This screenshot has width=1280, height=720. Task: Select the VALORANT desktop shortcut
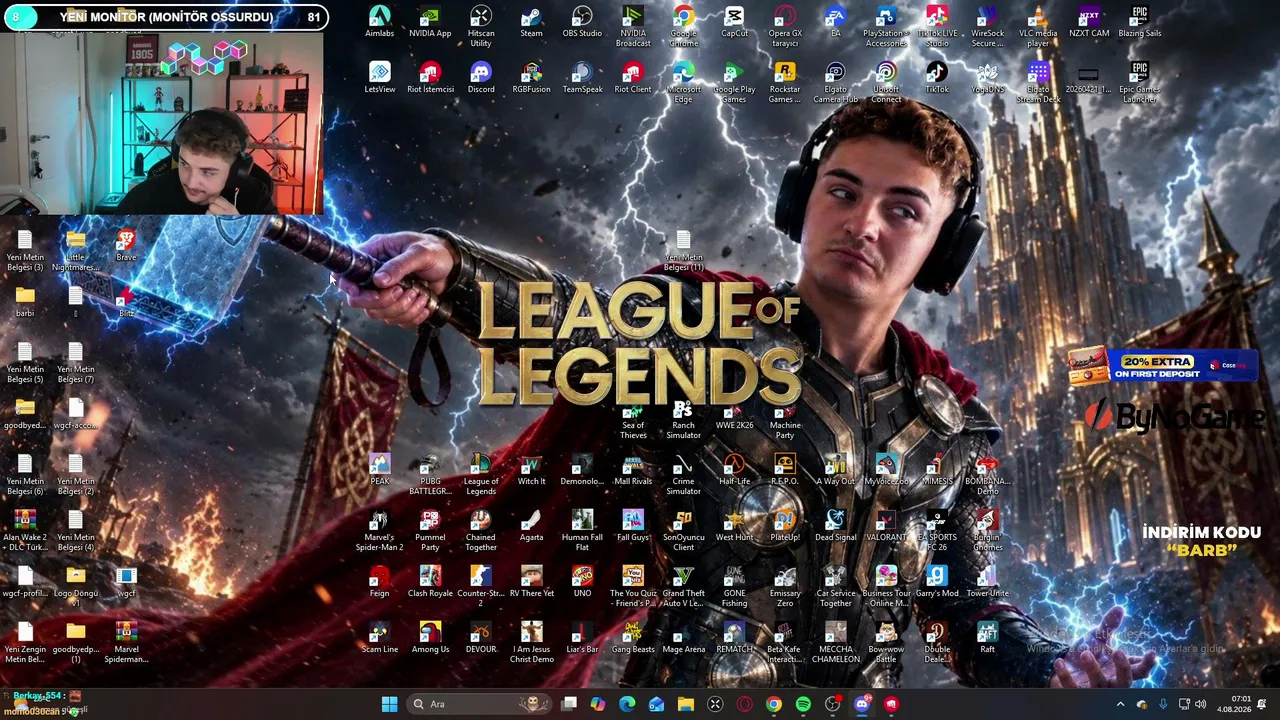[886, 526]
